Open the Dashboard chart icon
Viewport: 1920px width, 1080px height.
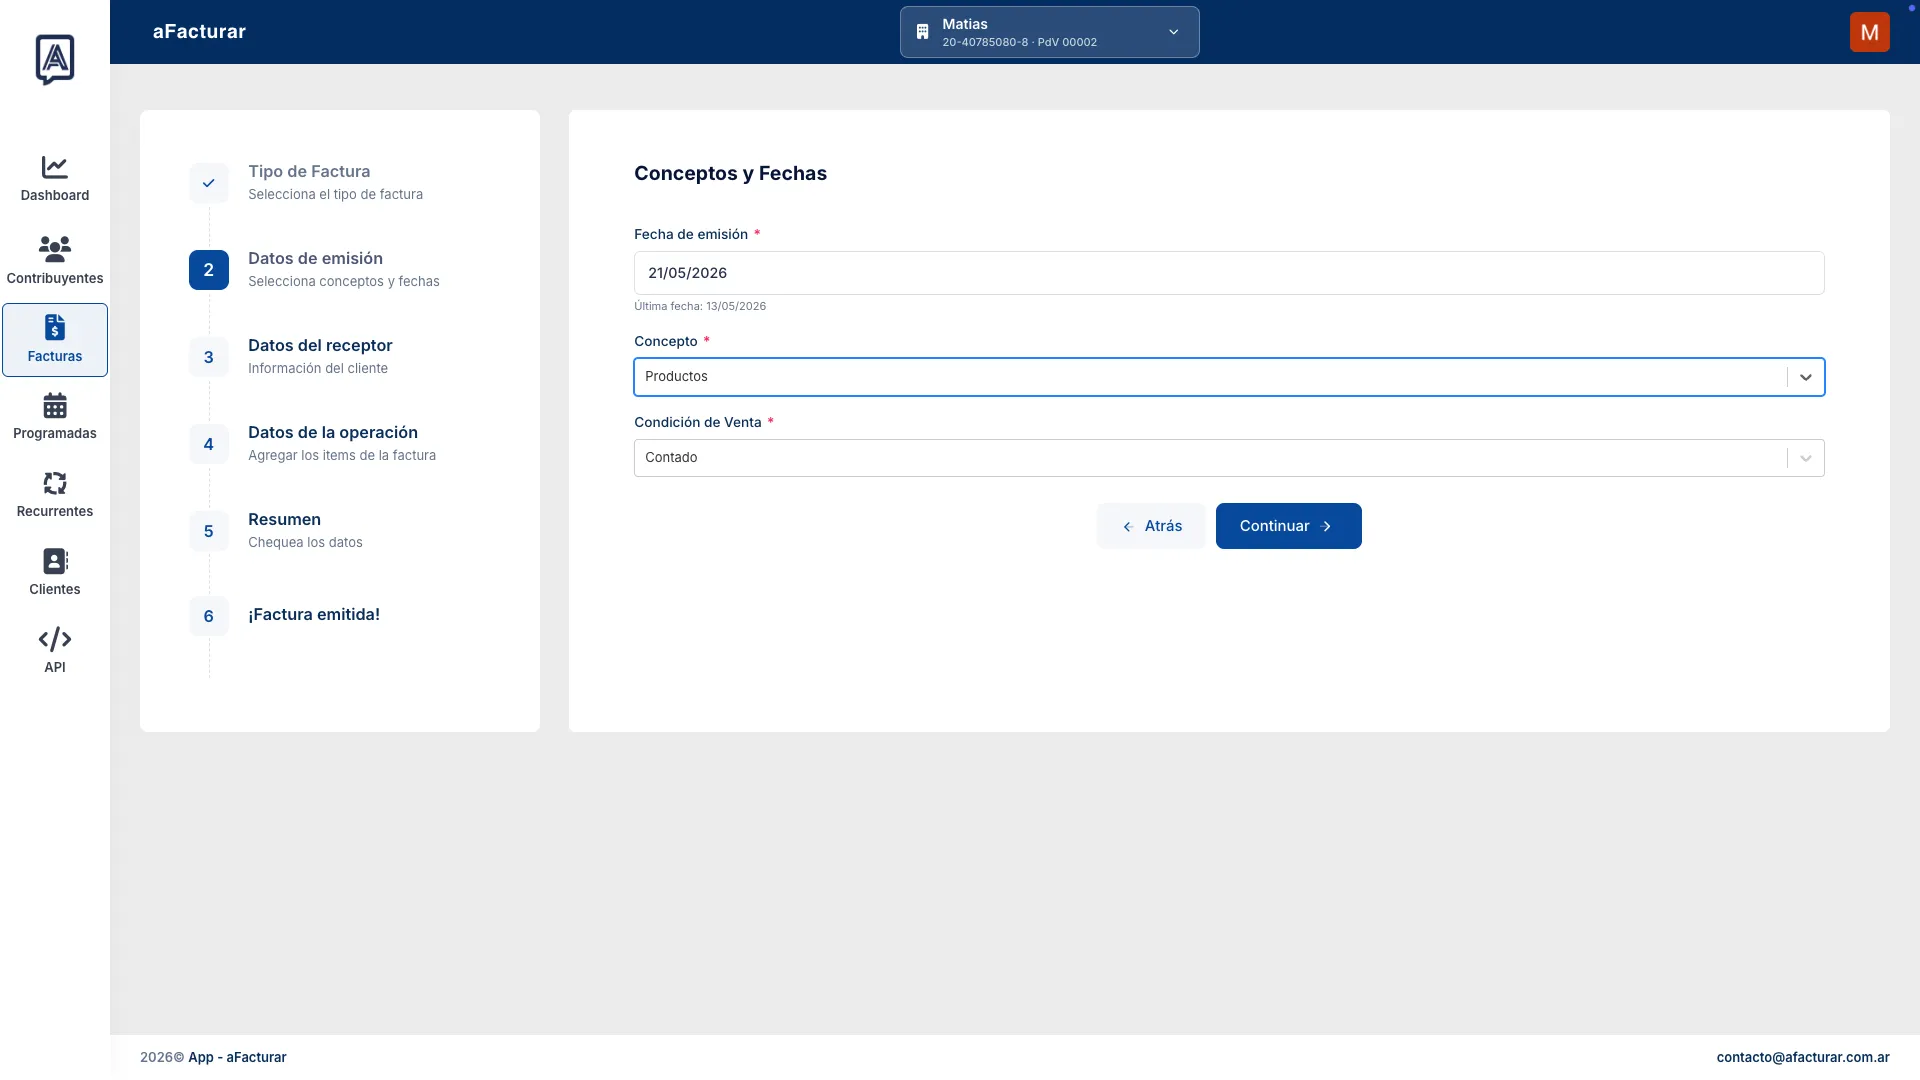pyautogui.click(x=54, y=167)
